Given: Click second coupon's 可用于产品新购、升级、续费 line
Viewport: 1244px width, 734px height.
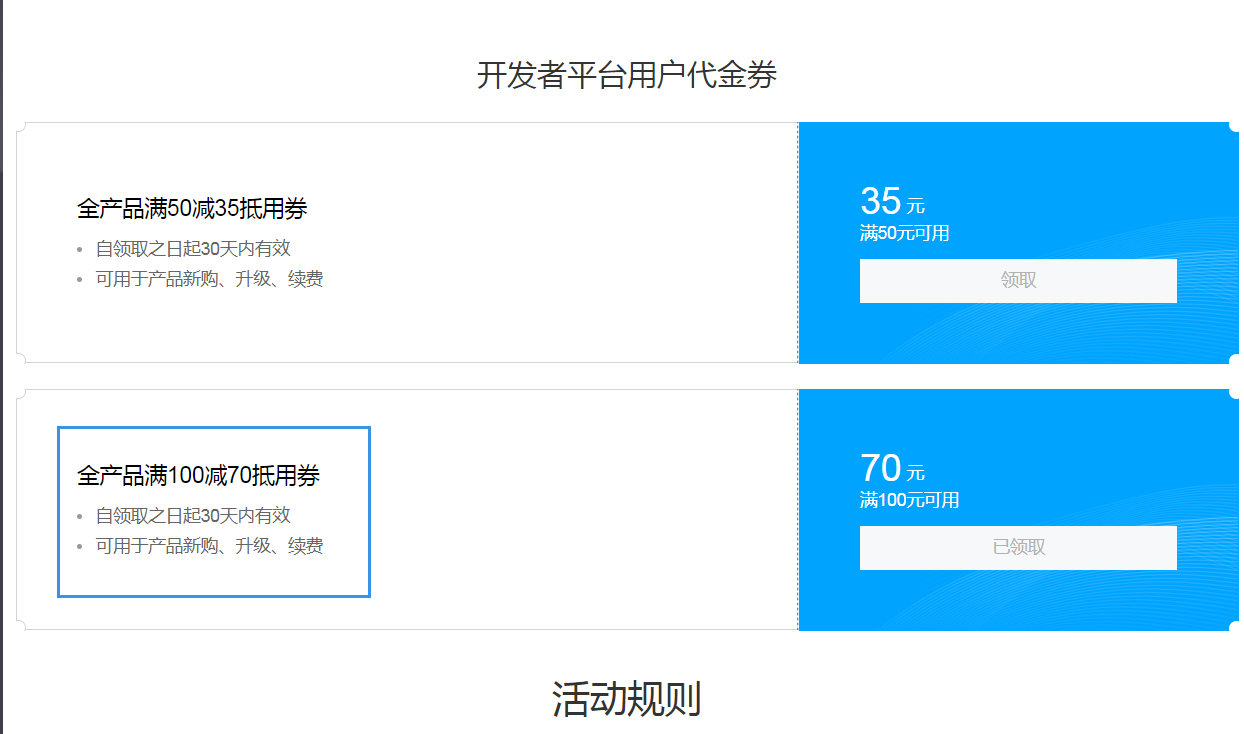Looking at the screenshot, I should click(209, 546).
